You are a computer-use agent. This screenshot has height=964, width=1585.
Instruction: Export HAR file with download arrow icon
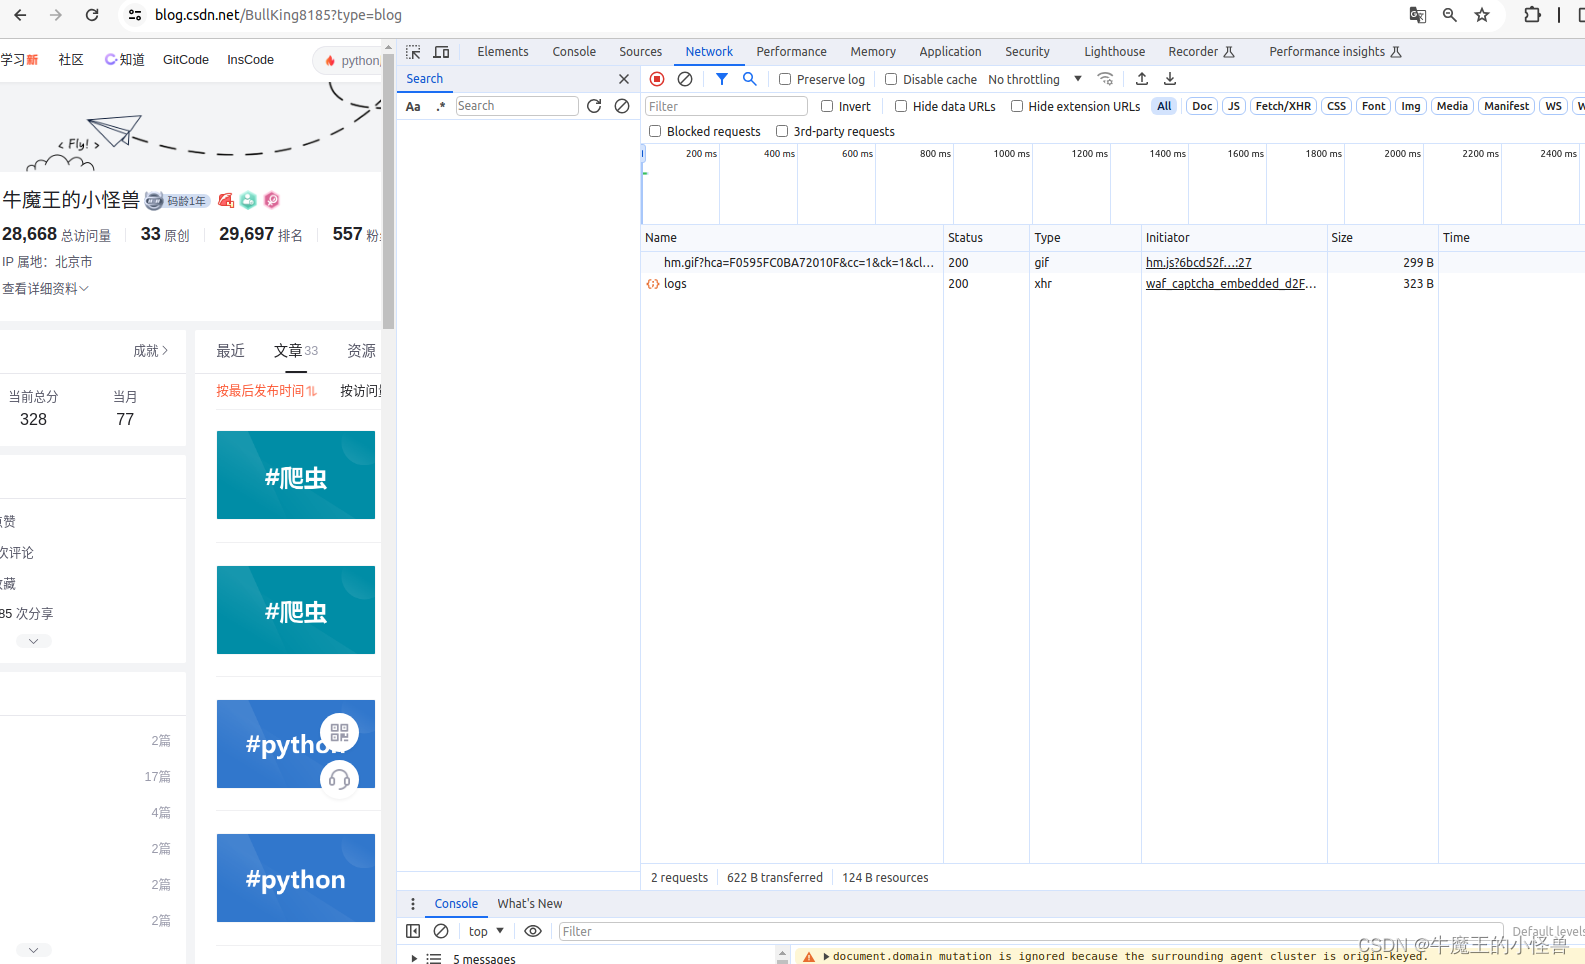[1170, 79]
